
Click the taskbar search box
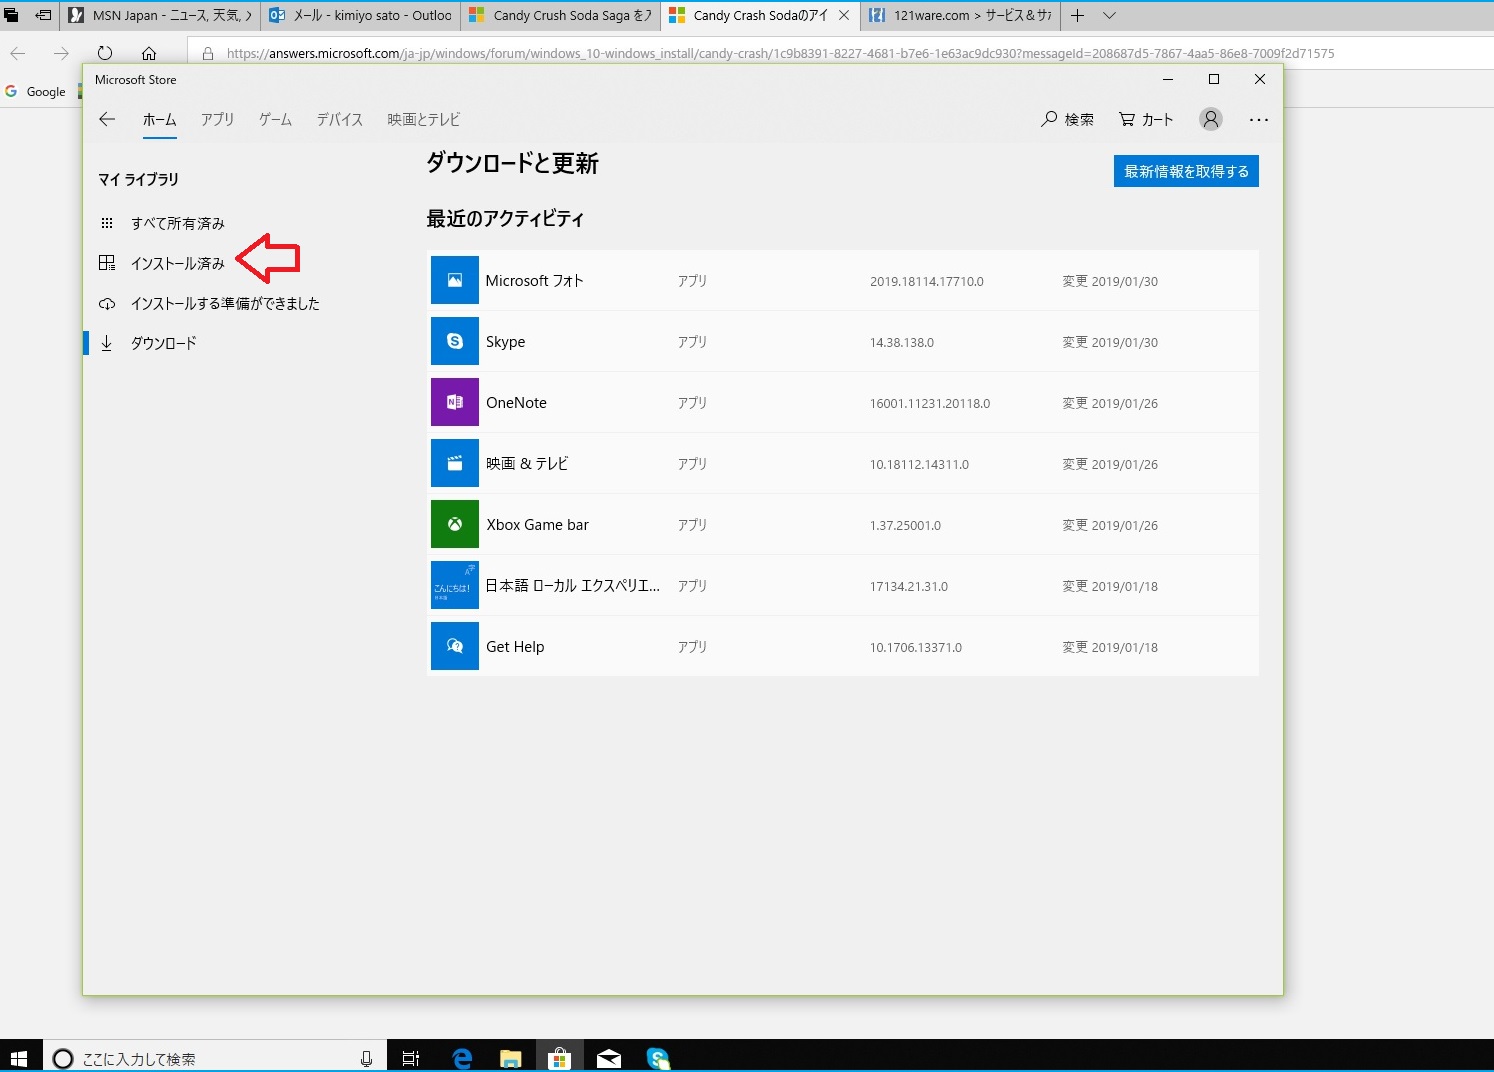tap(214, 1058)
